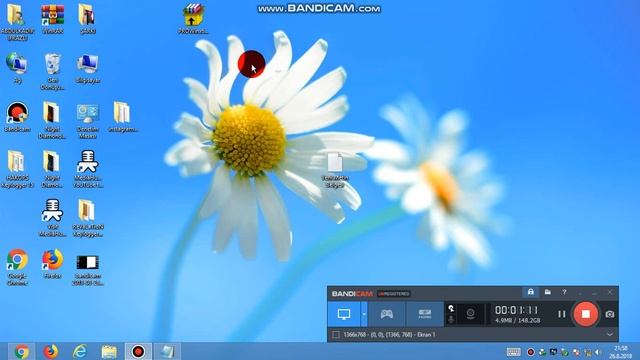The width and height of the screenshot is (640, 360).
Task: Pause the Bandicam recording
Action: pos(562,314)
